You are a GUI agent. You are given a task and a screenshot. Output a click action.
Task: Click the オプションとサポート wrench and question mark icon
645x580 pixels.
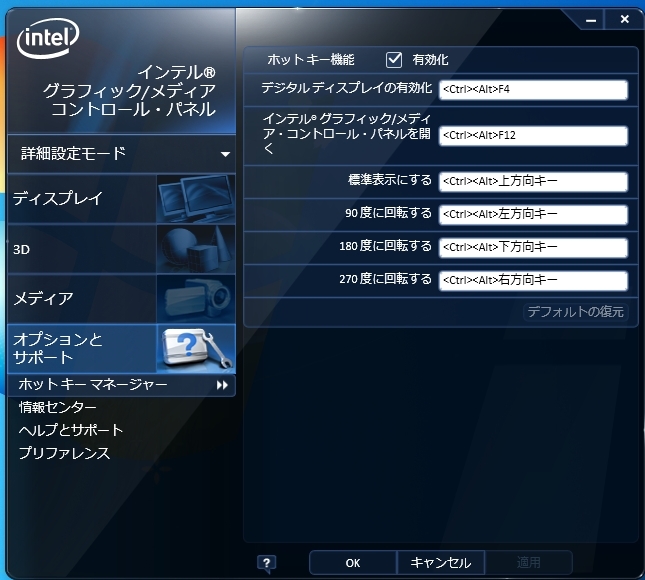196,349
